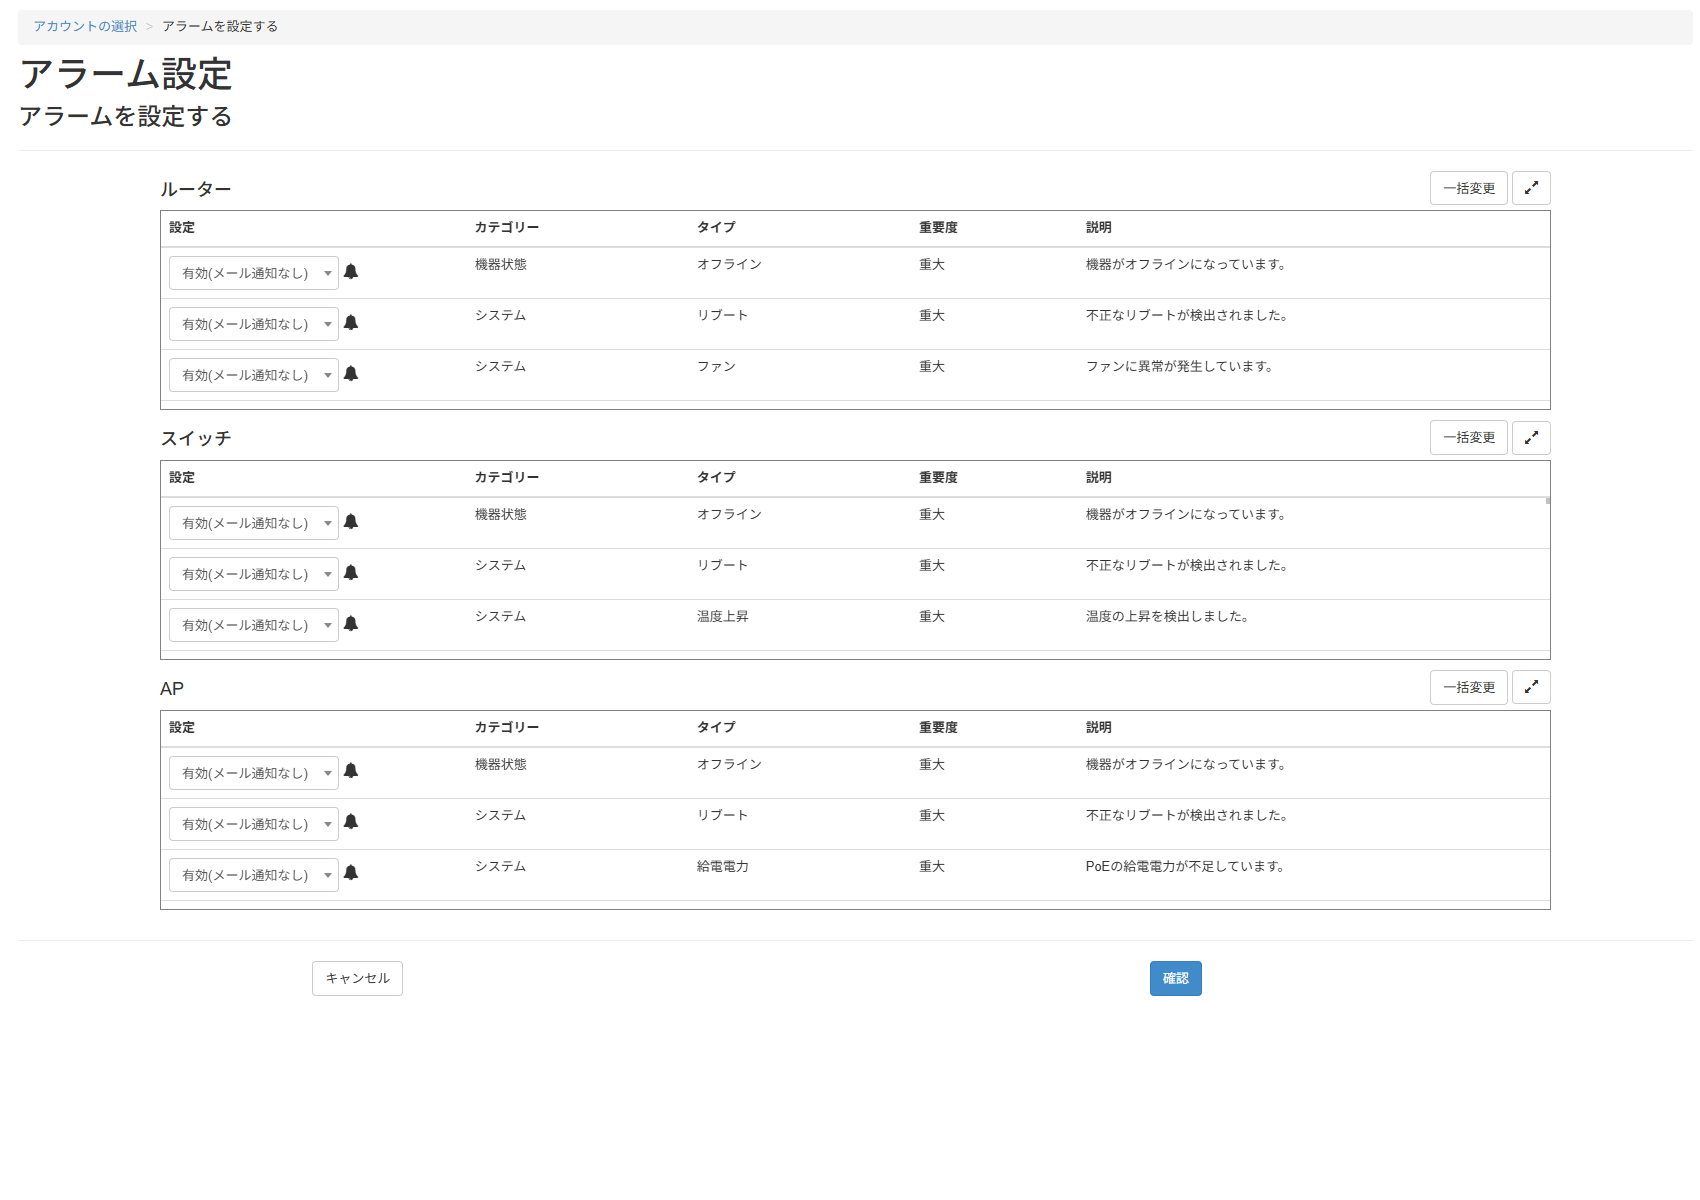Open the setting dropdown for AP reboot alarm
The width and height of the screenshot is (1700, 1200).
click(x=254, y=824)
